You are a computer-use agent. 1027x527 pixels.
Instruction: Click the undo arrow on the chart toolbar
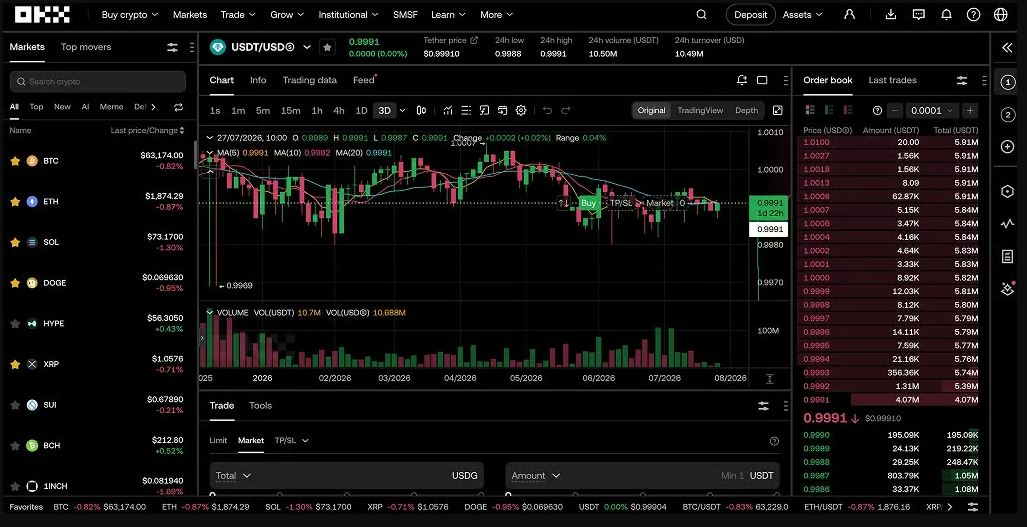point(548,111)
